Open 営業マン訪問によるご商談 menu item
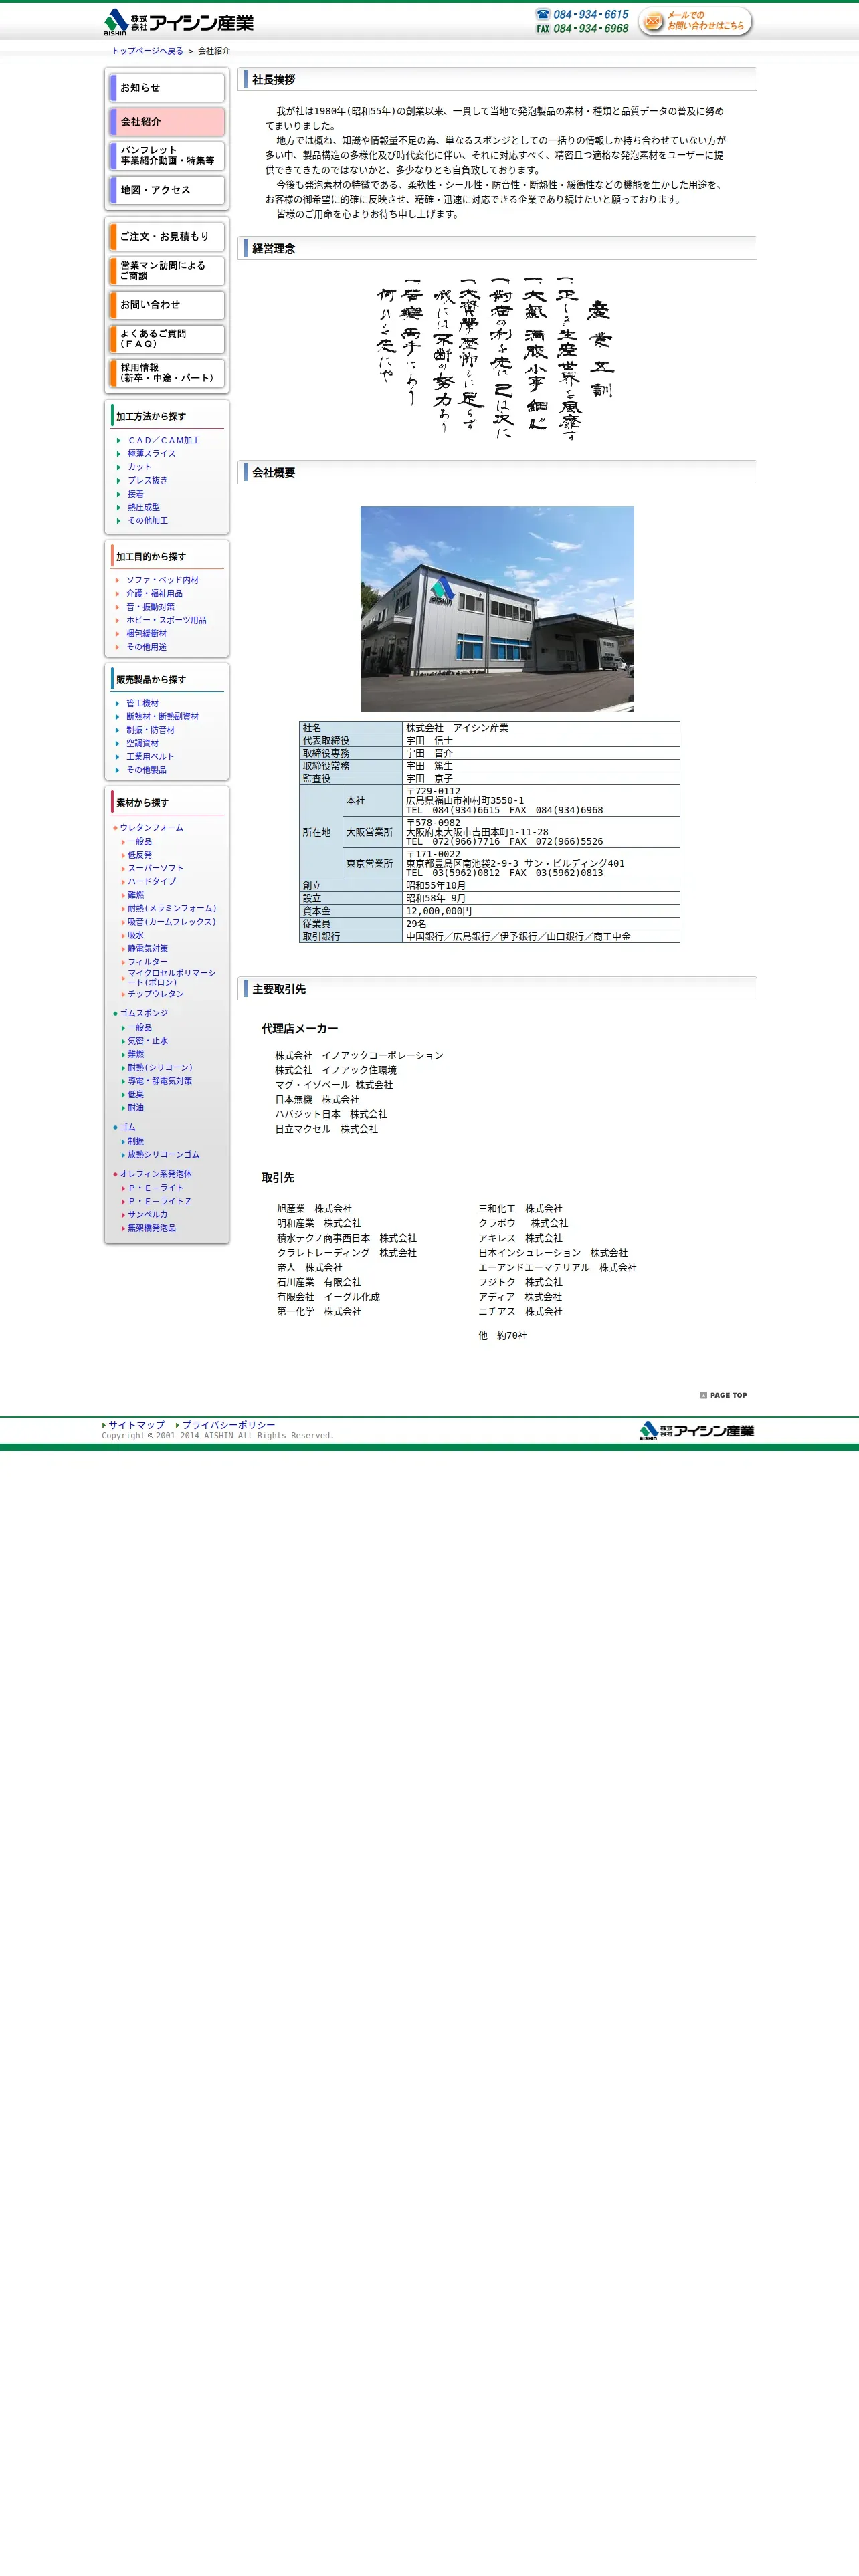The height and width of the screenshot is (2576, 859). [x=167, y=271]
